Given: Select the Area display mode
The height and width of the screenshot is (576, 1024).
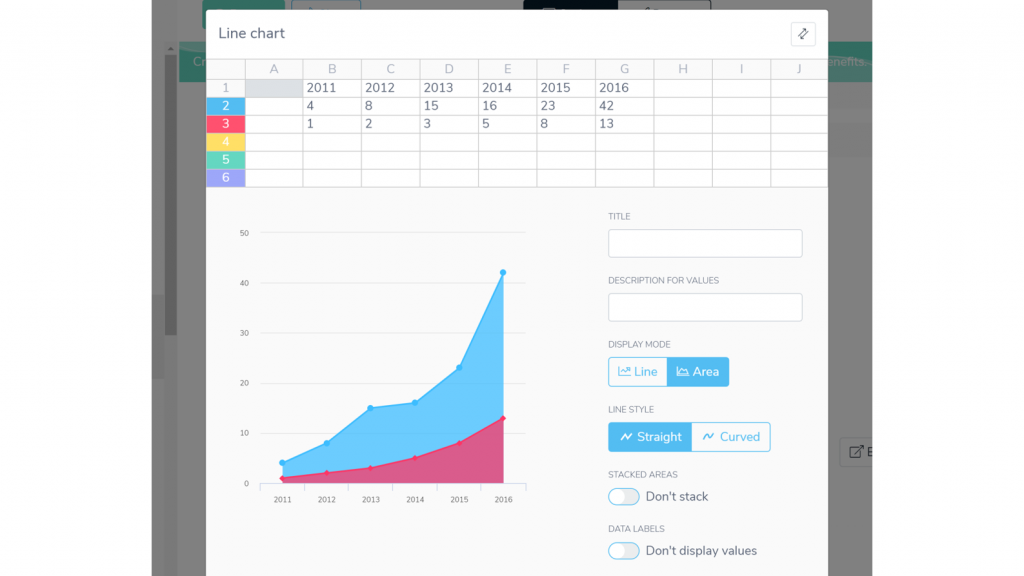Looking at the screenshot, I should point(698,372).
